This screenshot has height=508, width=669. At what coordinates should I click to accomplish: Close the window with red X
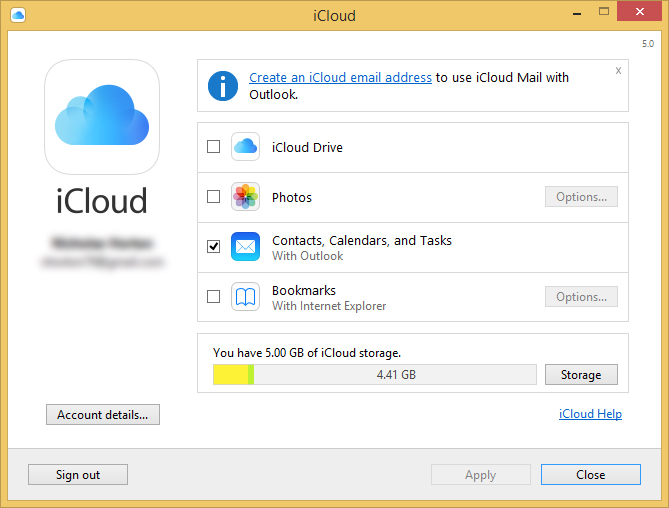pos(640,12)
